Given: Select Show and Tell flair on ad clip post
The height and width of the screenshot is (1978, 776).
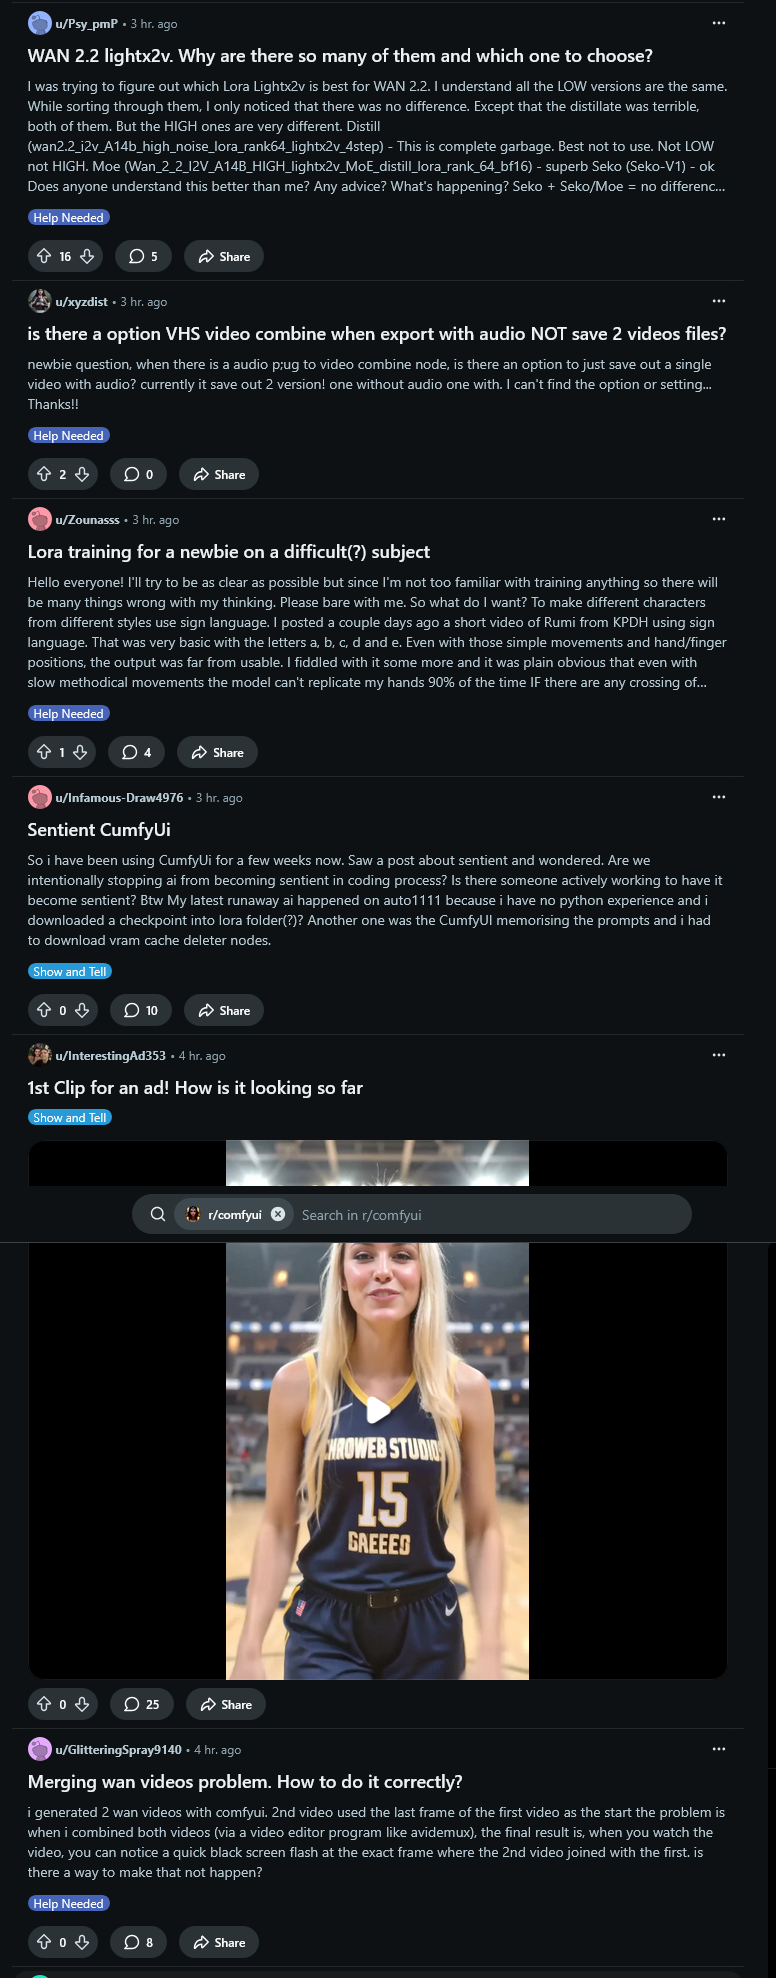Looking at the screenshot, I should tap(70, 1118).
